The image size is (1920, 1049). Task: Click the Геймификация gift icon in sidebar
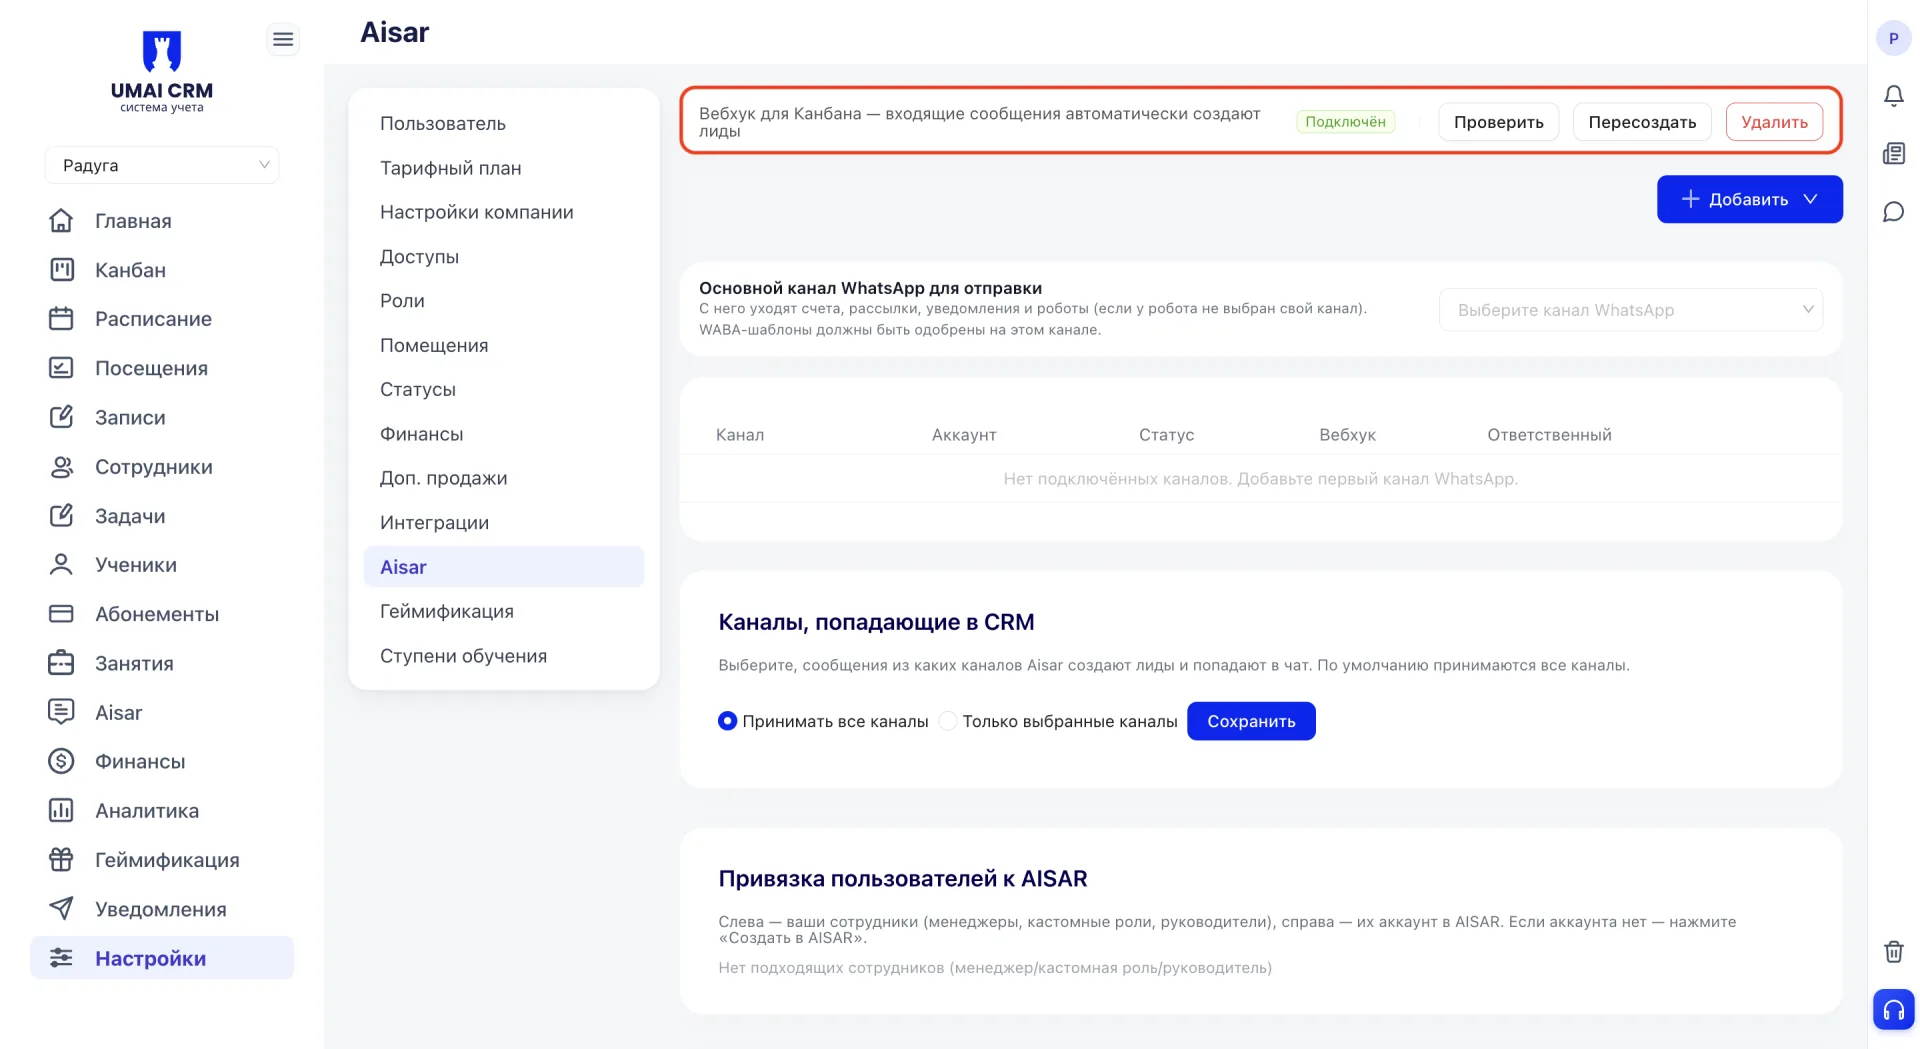(x=61, y=859)
